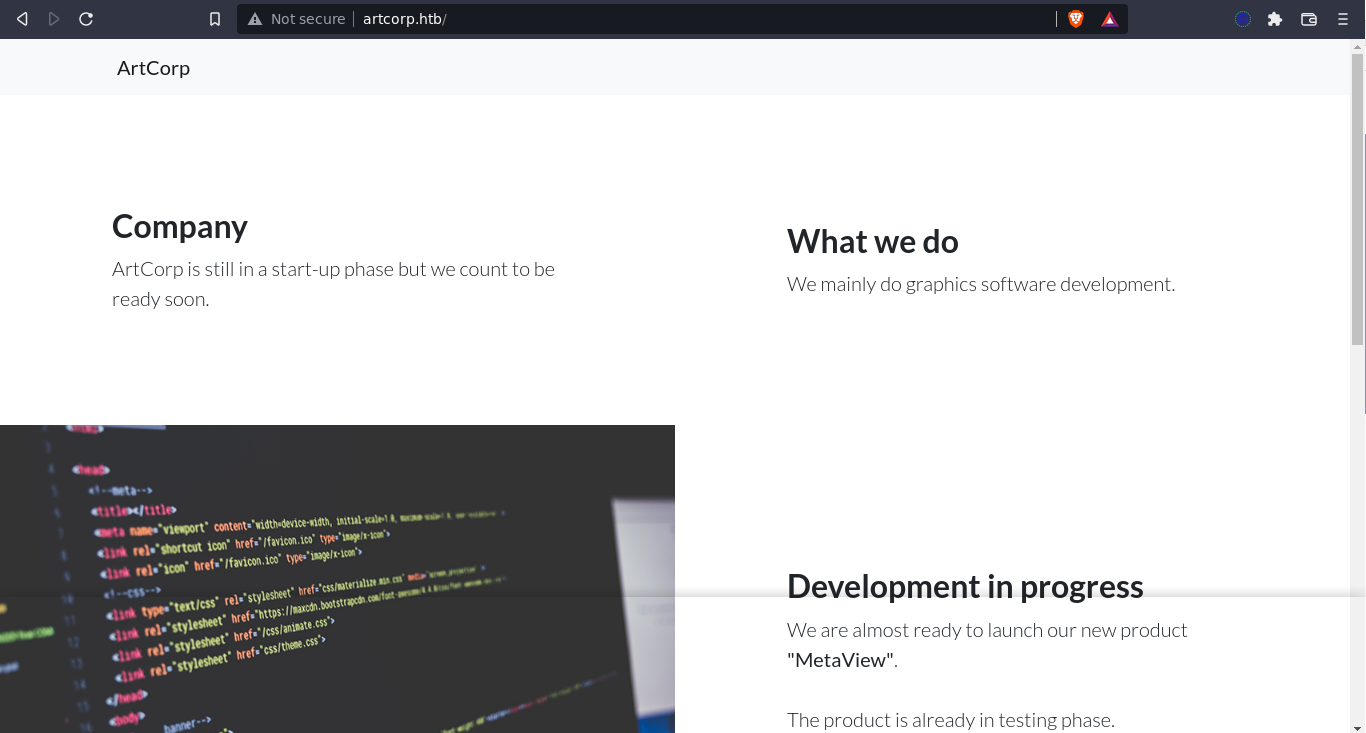The image size is (1366, 733).
Task: Click the Development in progress heading
Action: pyautogui.click(x=965, y=586)
